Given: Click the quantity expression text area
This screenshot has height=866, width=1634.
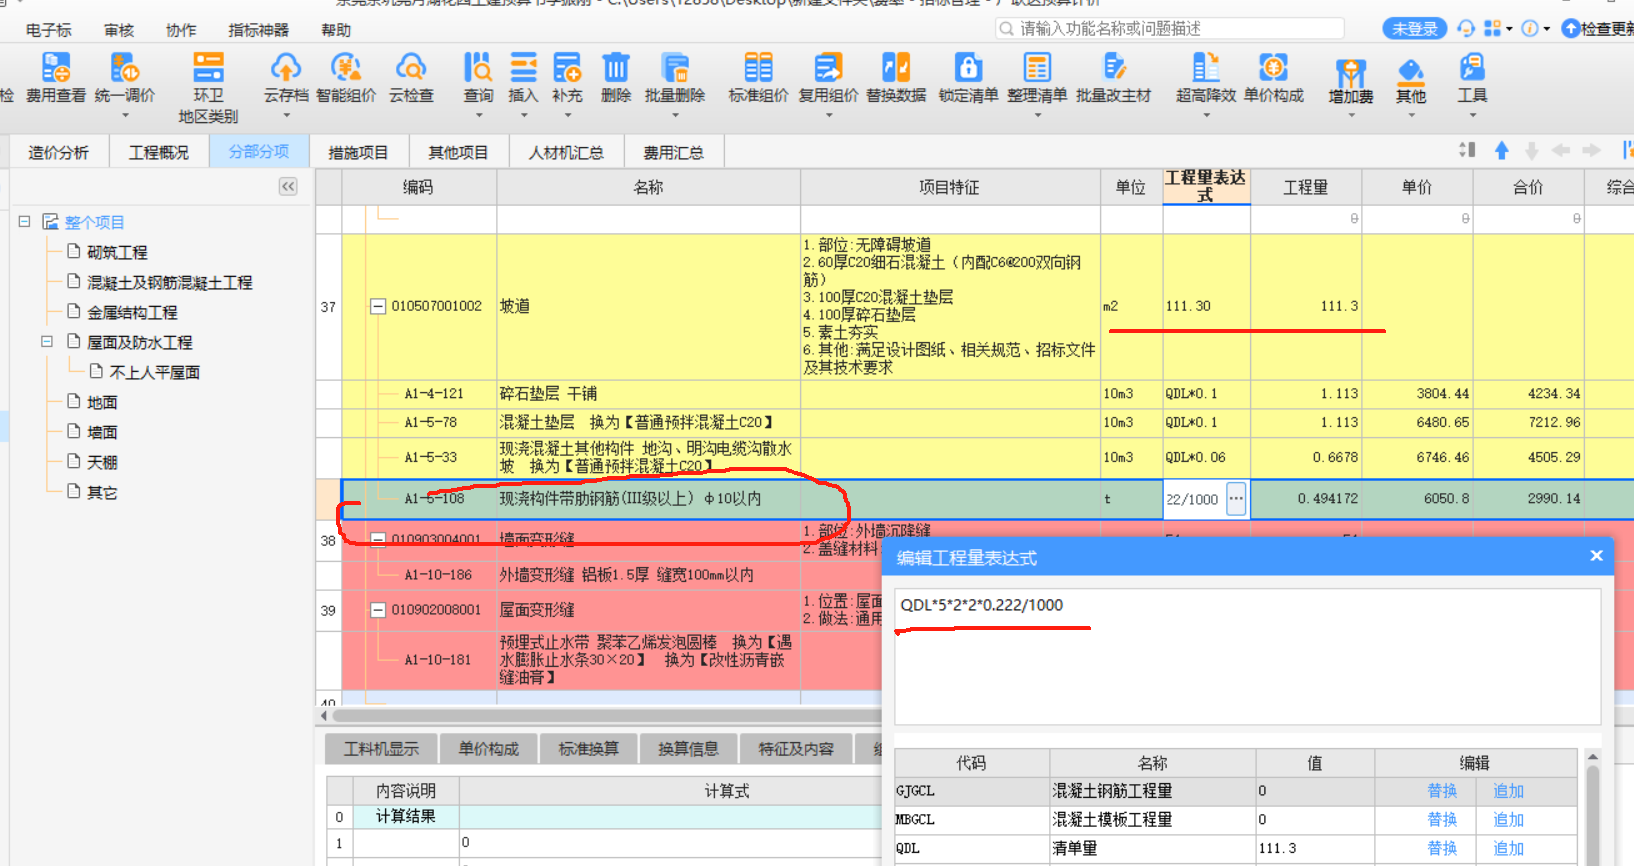Looking at the screenshot, I should click(x=1247, y=656).
